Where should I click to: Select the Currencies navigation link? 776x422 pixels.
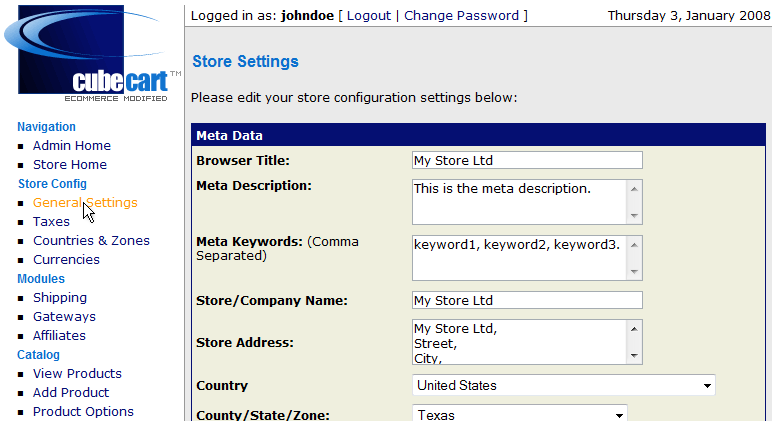(x=66, y=260)
